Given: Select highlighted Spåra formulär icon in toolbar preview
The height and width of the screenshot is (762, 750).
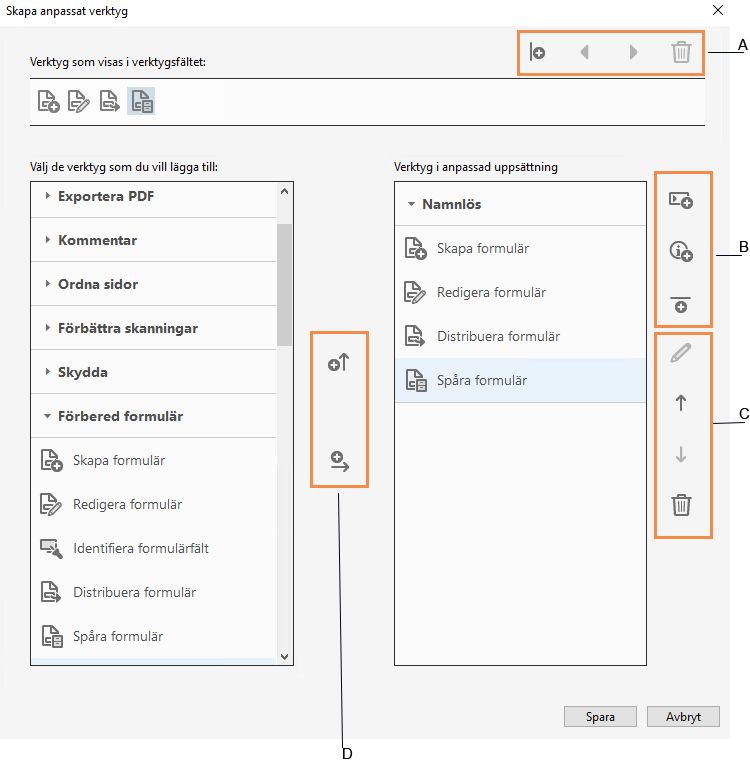Looking at the screenshot, I should click(141, 101).
